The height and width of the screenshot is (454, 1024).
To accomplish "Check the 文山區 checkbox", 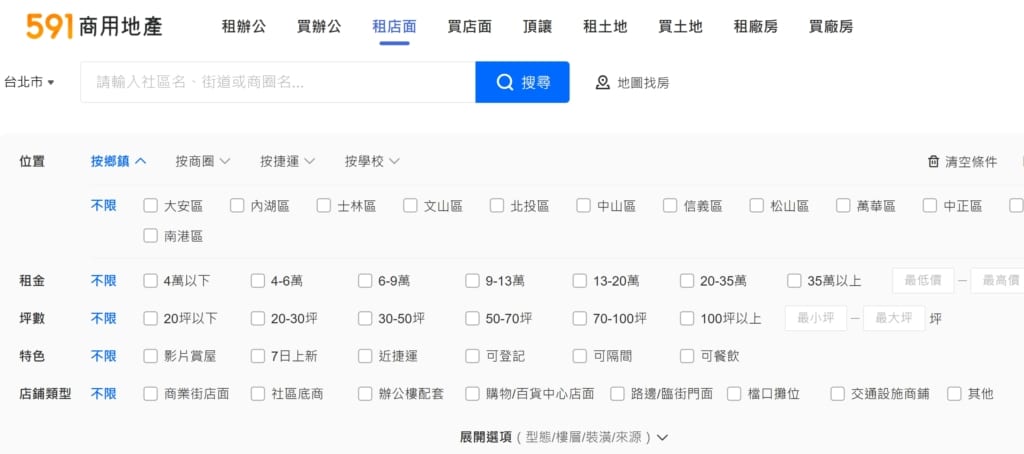I will pyautogui.click(x=410, y=206).
